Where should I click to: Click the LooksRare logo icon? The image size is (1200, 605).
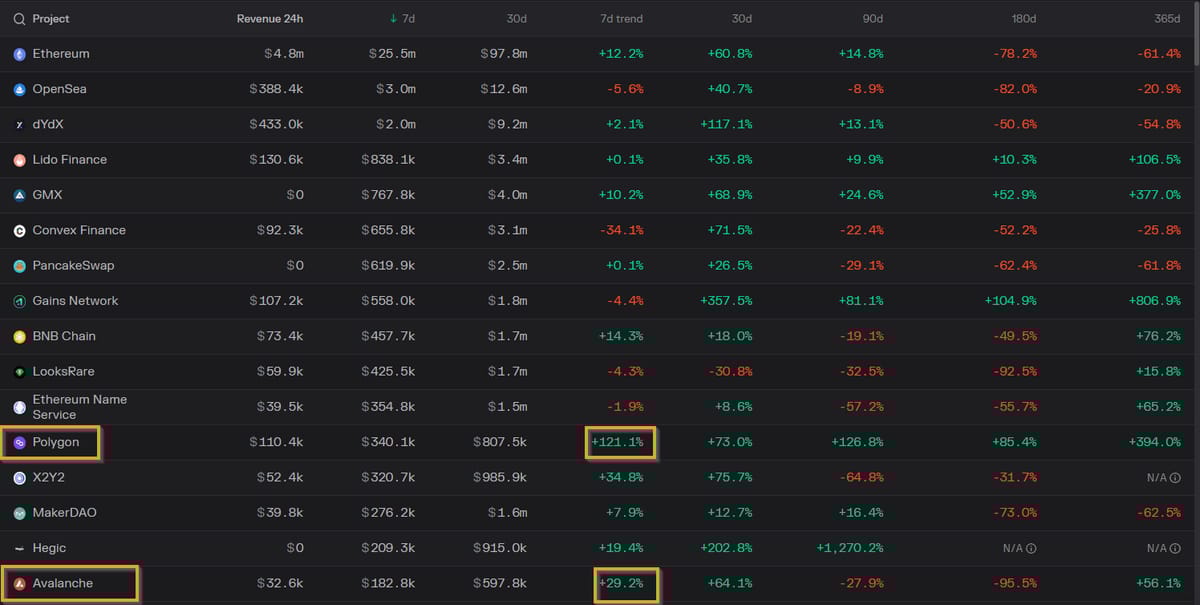coord(19,372)
